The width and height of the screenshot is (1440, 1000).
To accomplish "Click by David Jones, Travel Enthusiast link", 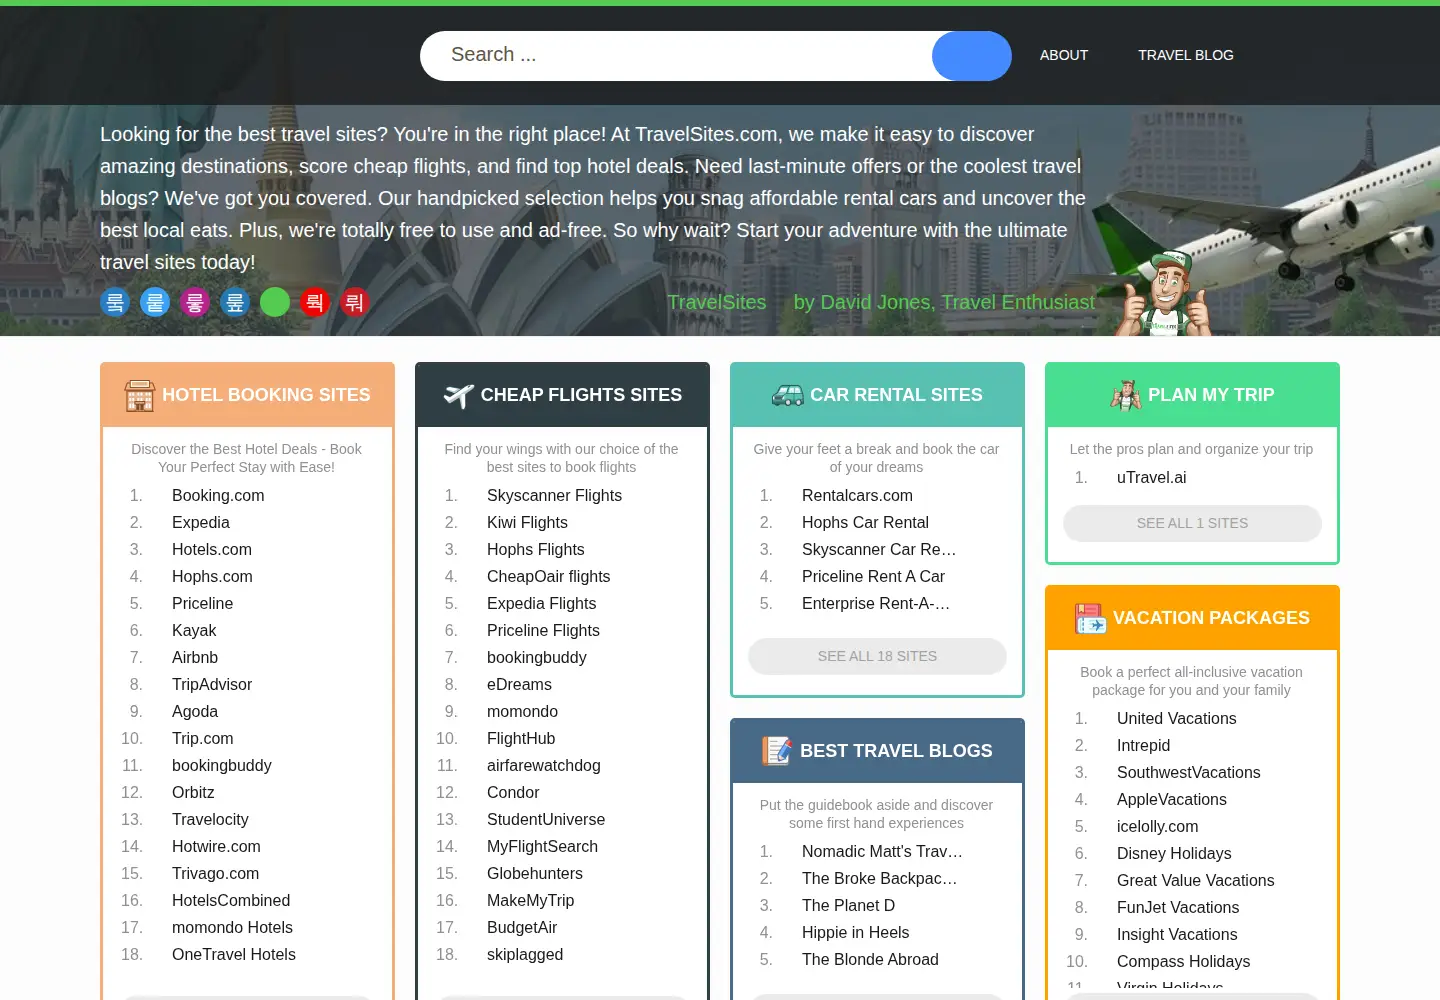I will (944, 302).
